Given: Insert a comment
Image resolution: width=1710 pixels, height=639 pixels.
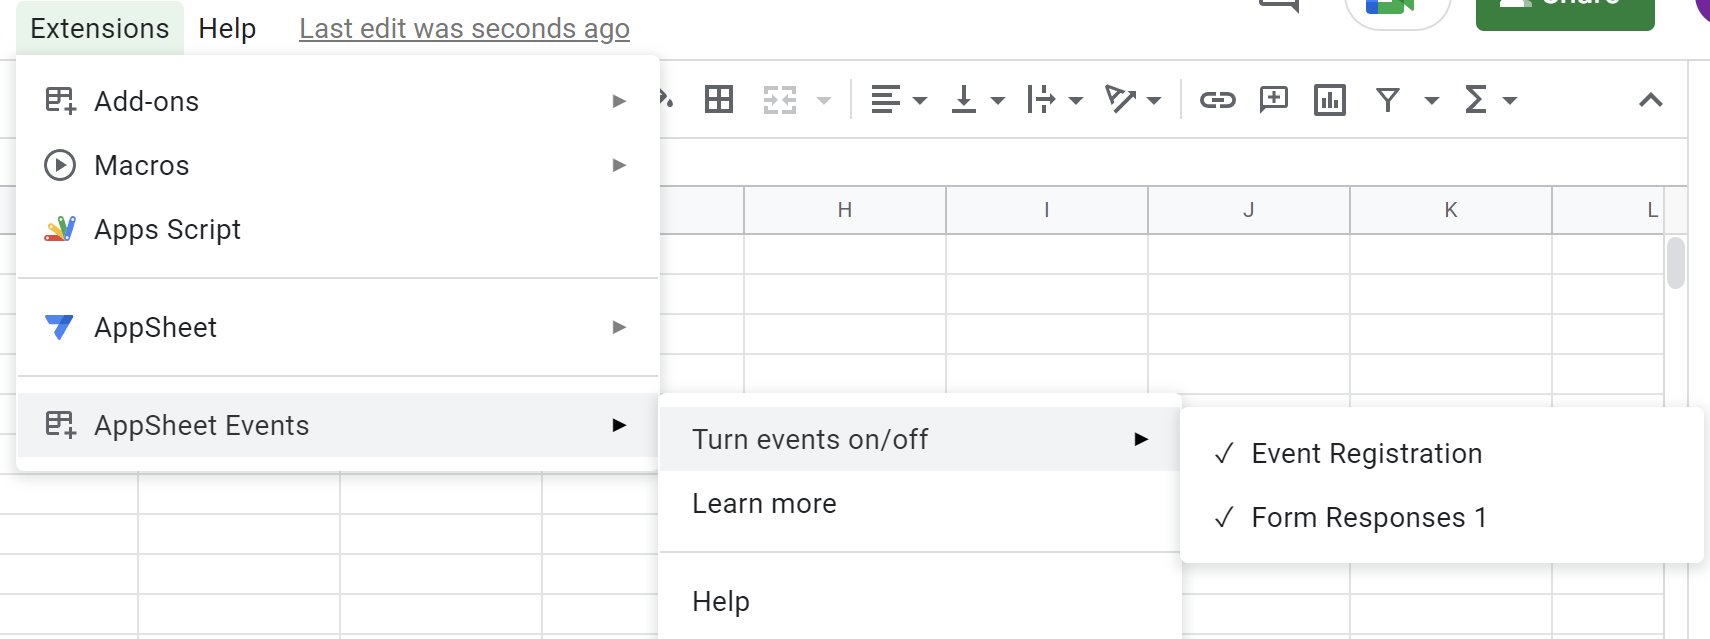Looking at the screenshot, I should coord(1274,99).
